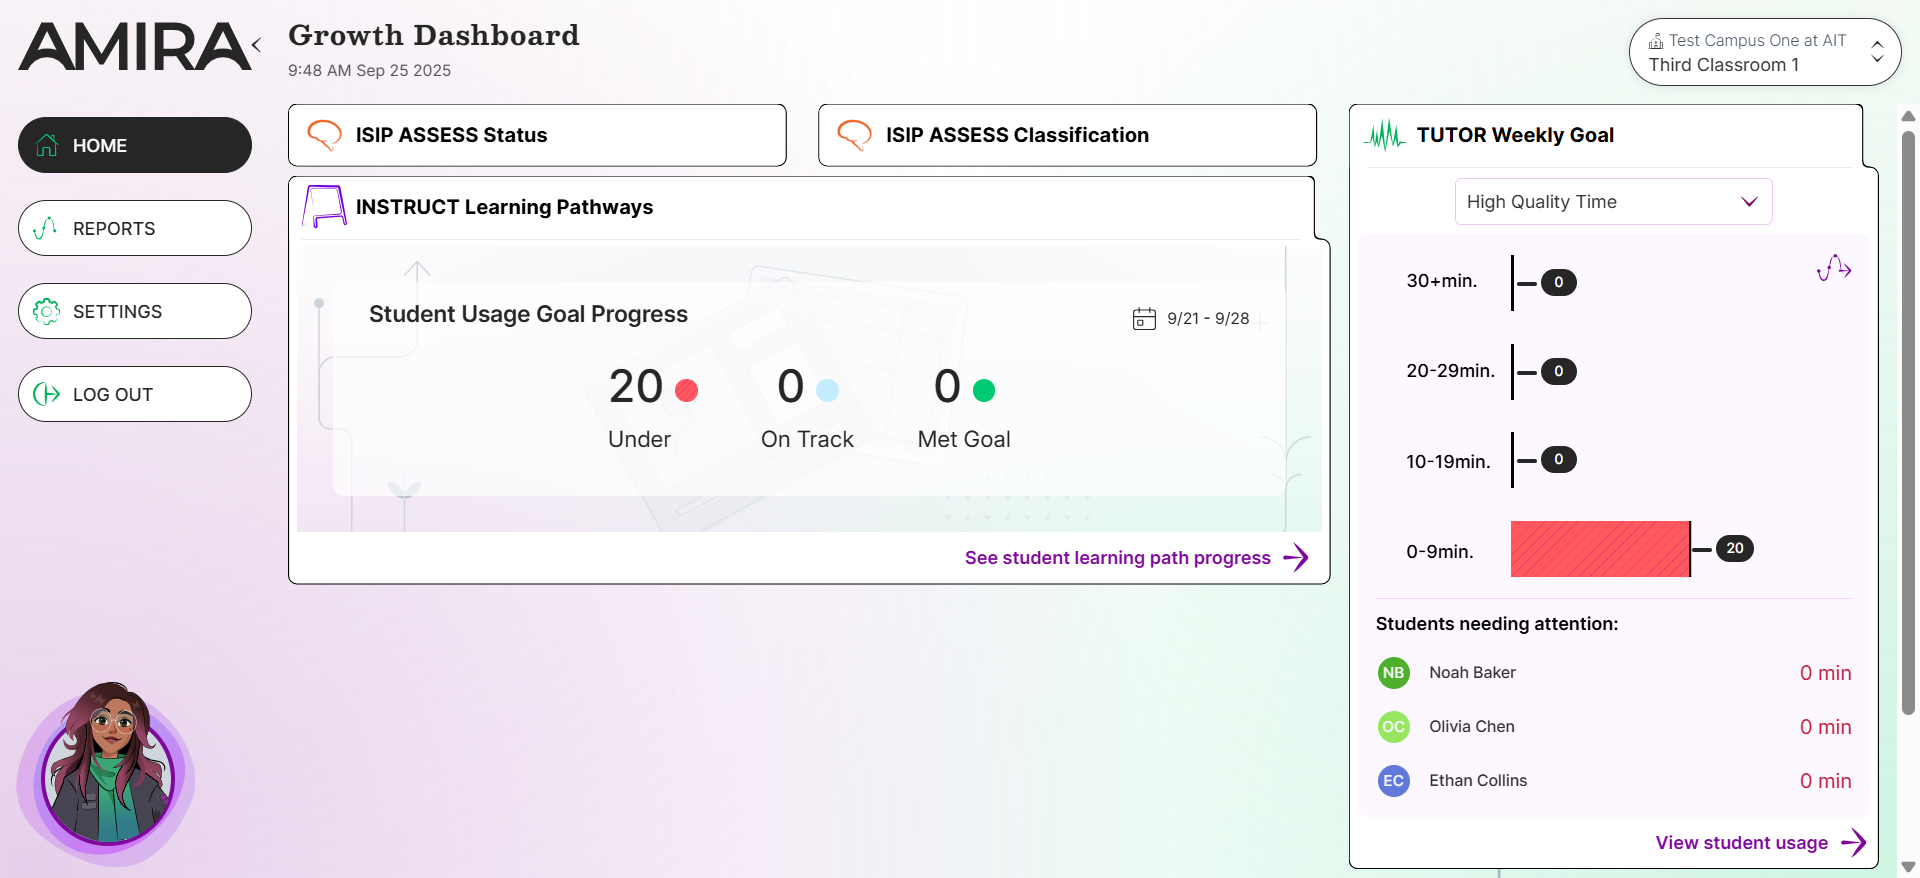
Task: Open the SETTINGS menu item
Action: pyautogui.click(x=135, y=311)
